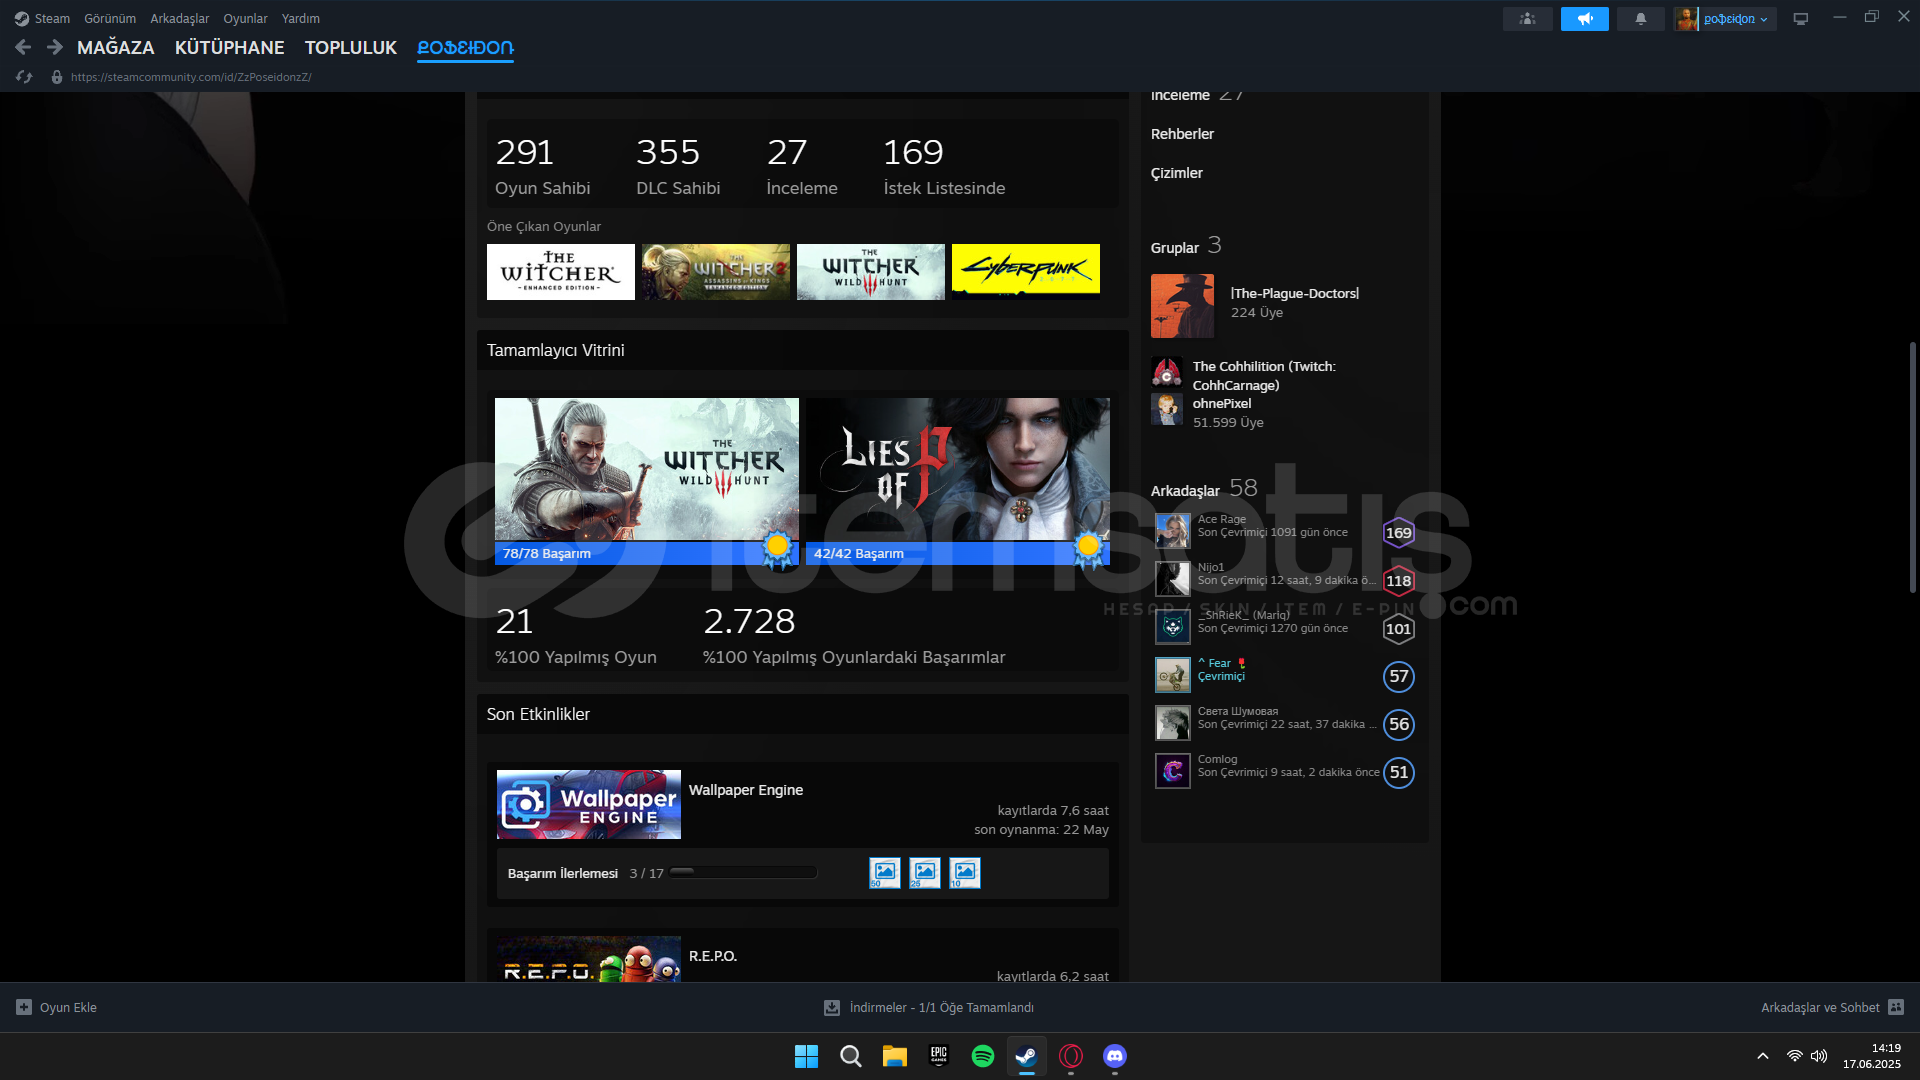Reload the profile page
1920x1080 pixels.
(x=24, y=77)
